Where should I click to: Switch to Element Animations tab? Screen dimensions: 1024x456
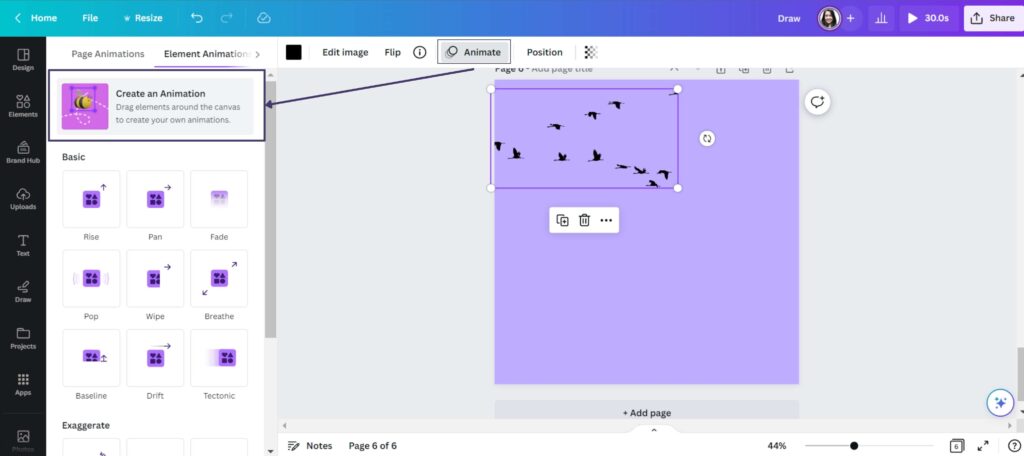point(206,54)
